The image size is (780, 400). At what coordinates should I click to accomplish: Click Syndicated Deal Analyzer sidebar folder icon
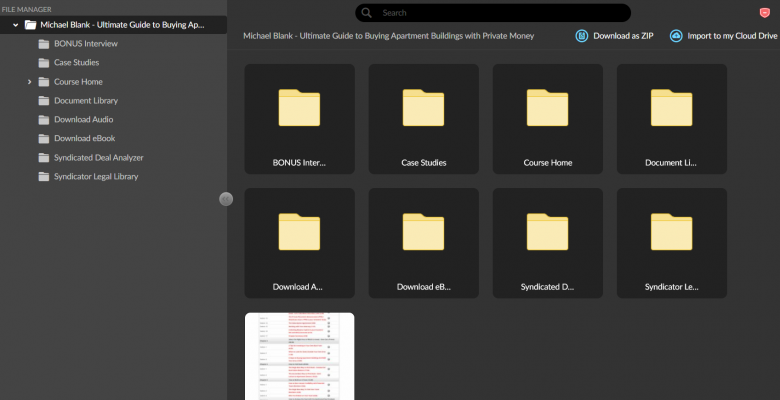click(44, 157)
